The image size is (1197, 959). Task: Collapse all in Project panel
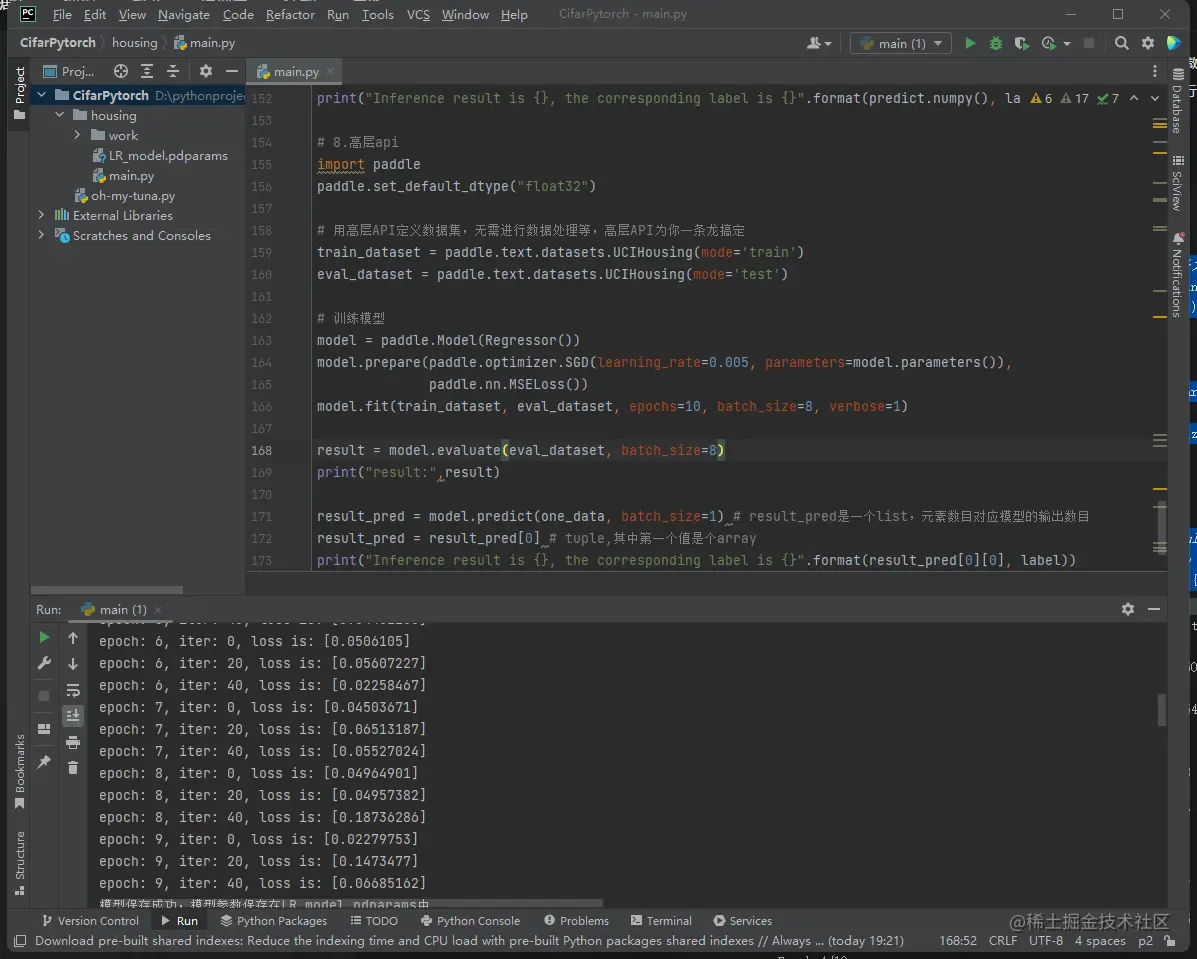[173, 71]
